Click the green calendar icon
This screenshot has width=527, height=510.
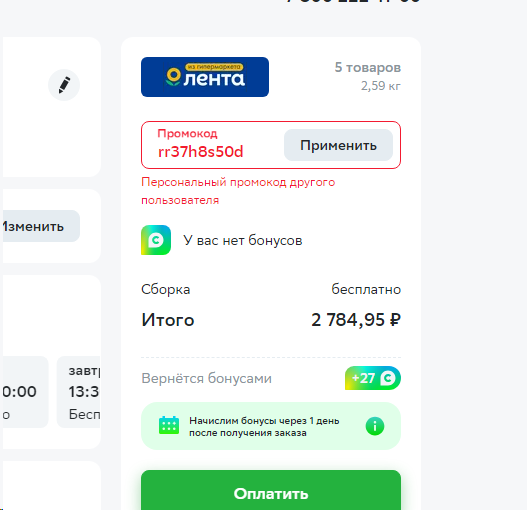tap(169, 425)
